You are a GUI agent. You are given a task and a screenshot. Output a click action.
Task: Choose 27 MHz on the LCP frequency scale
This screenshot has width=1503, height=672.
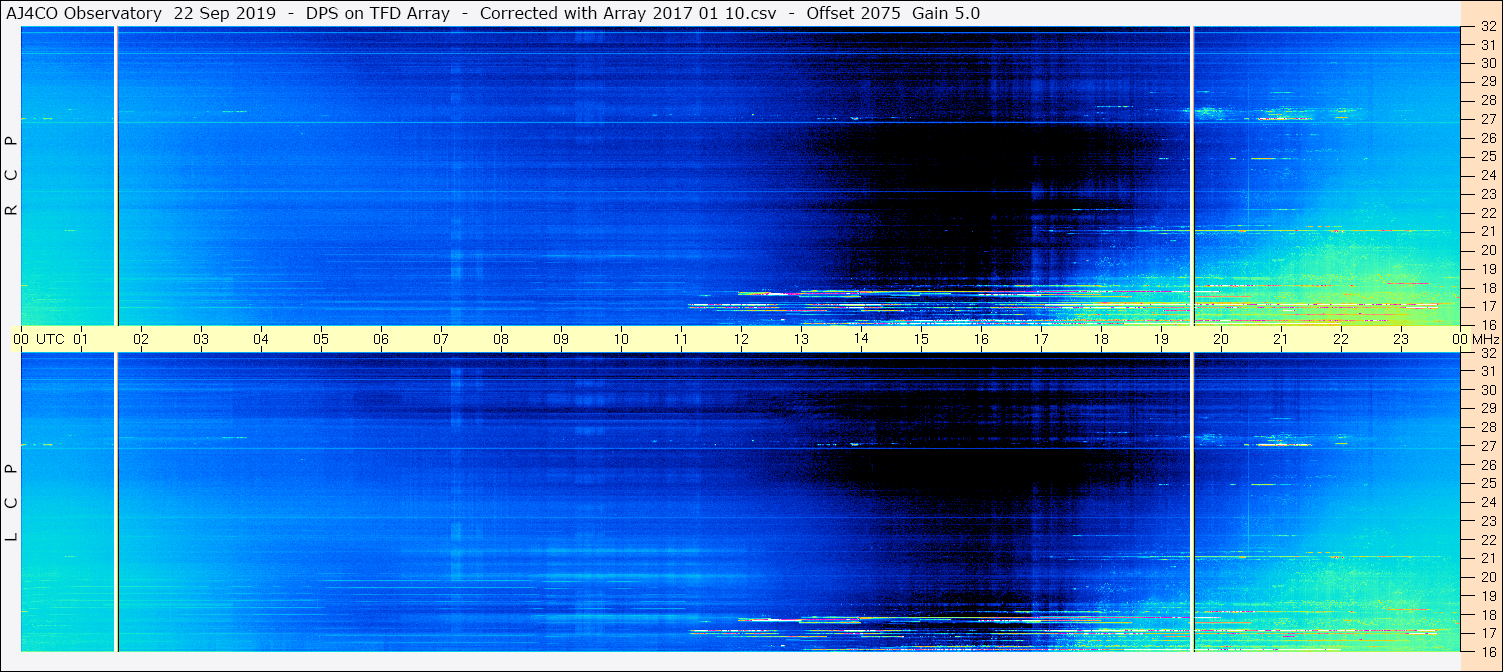coord(1487,446)
